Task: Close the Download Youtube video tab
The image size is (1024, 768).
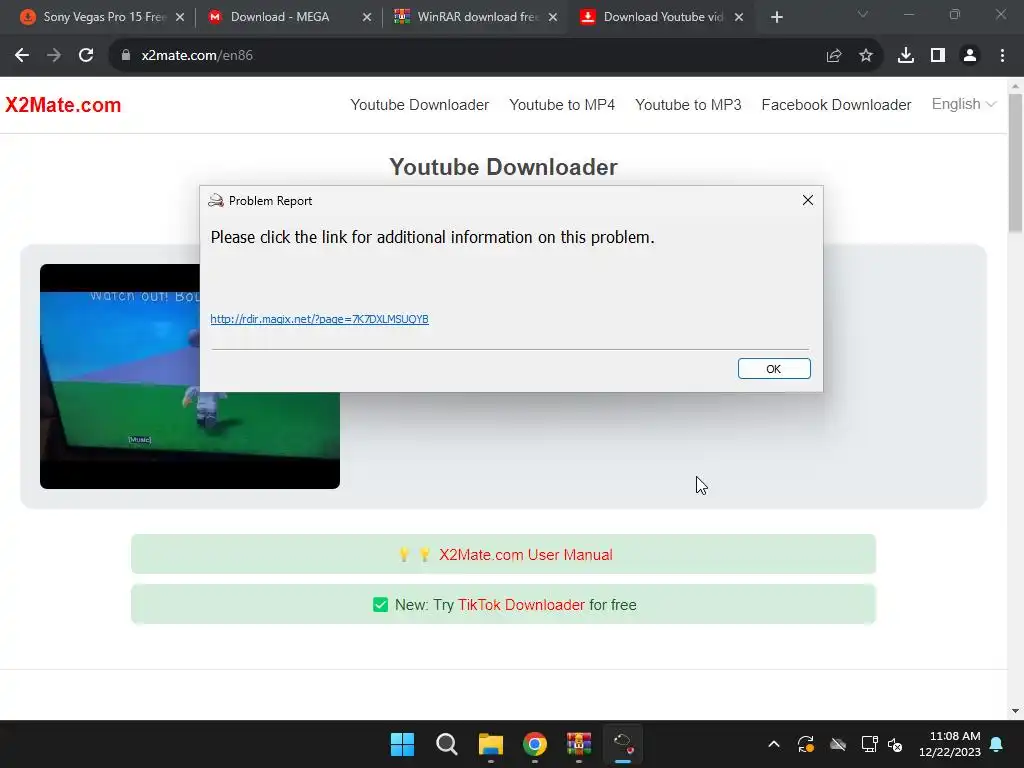Action: [x=739, y=17]
